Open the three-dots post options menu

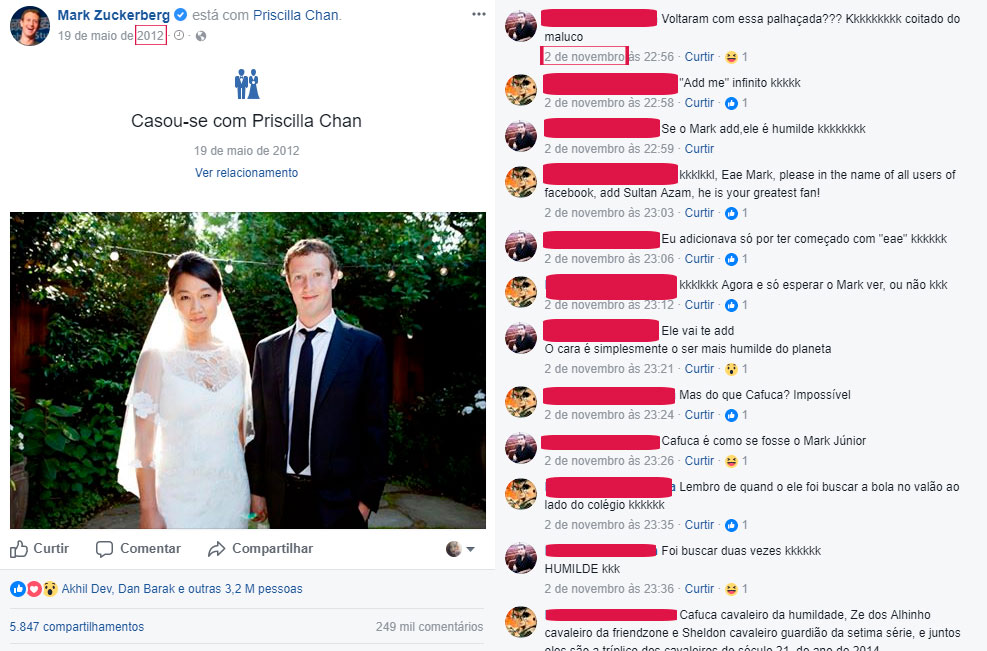pos(479,14)
